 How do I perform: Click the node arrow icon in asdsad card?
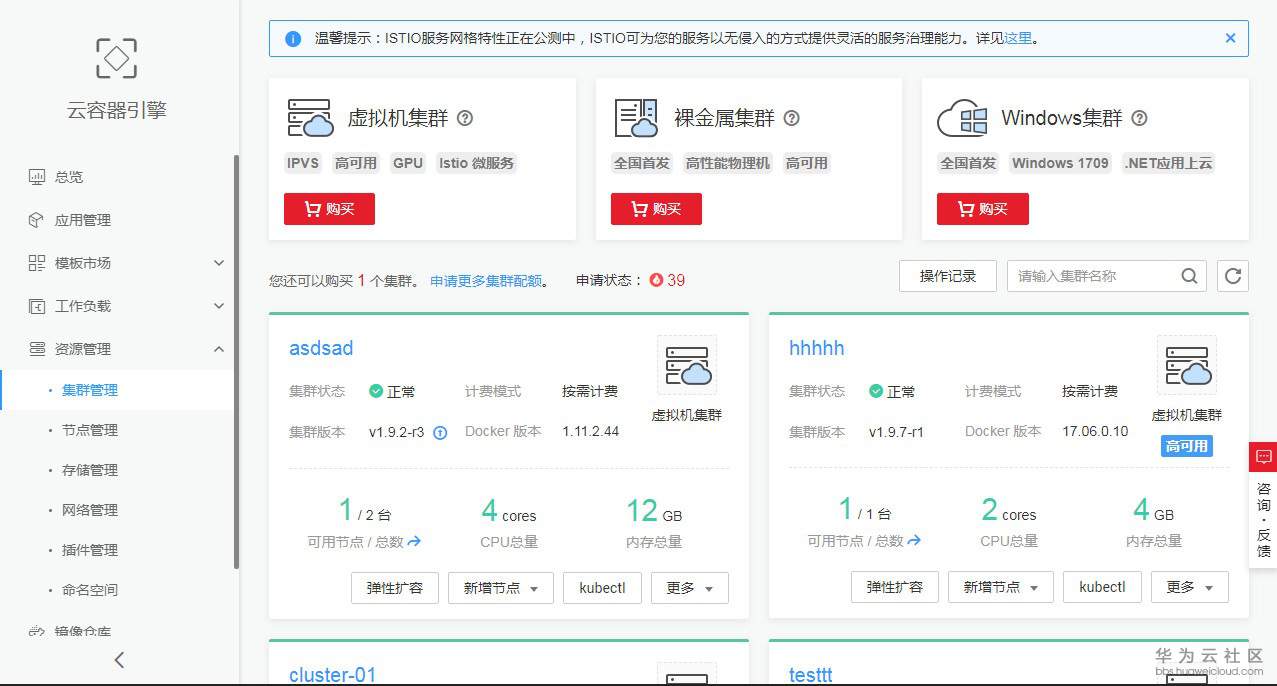(414, 541)
